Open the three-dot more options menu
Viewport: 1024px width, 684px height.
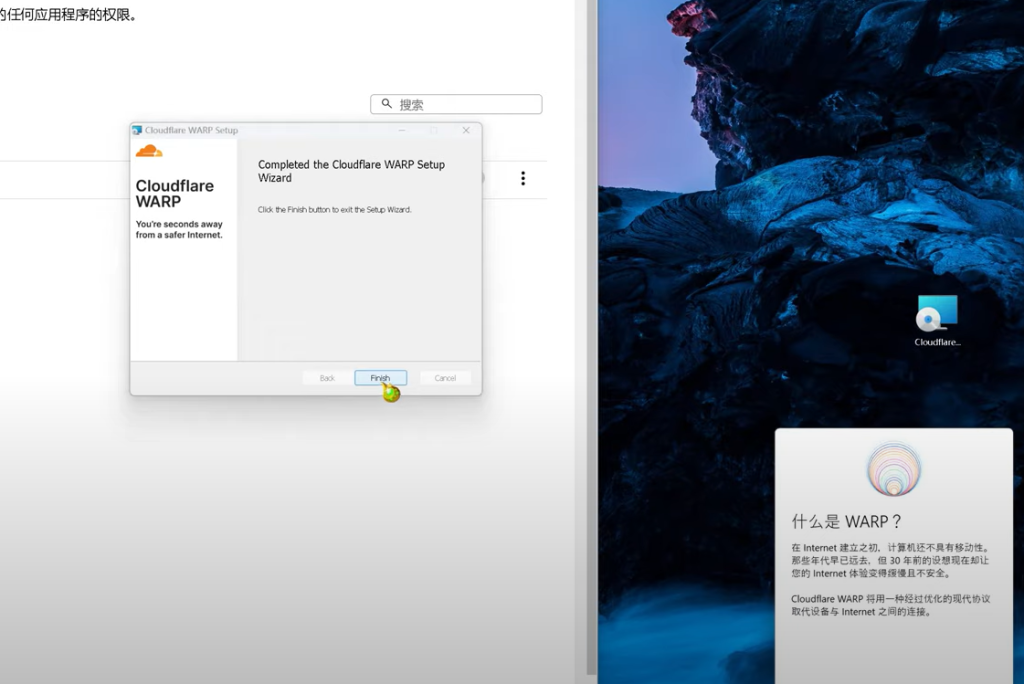pos(523,178)
